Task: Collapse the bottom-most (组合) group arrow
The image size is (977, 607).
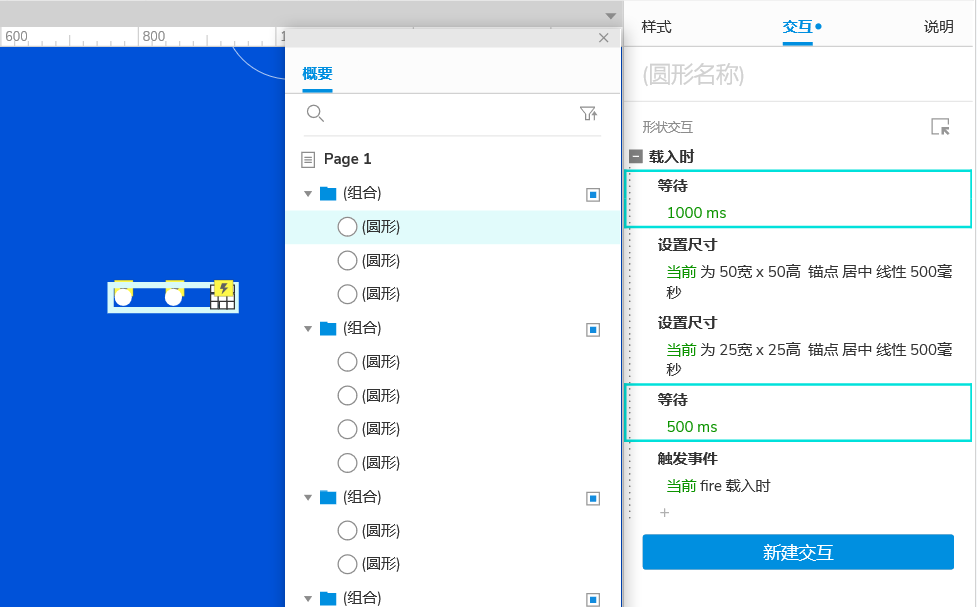Action: pyautogui.click(x=308, y=599)
